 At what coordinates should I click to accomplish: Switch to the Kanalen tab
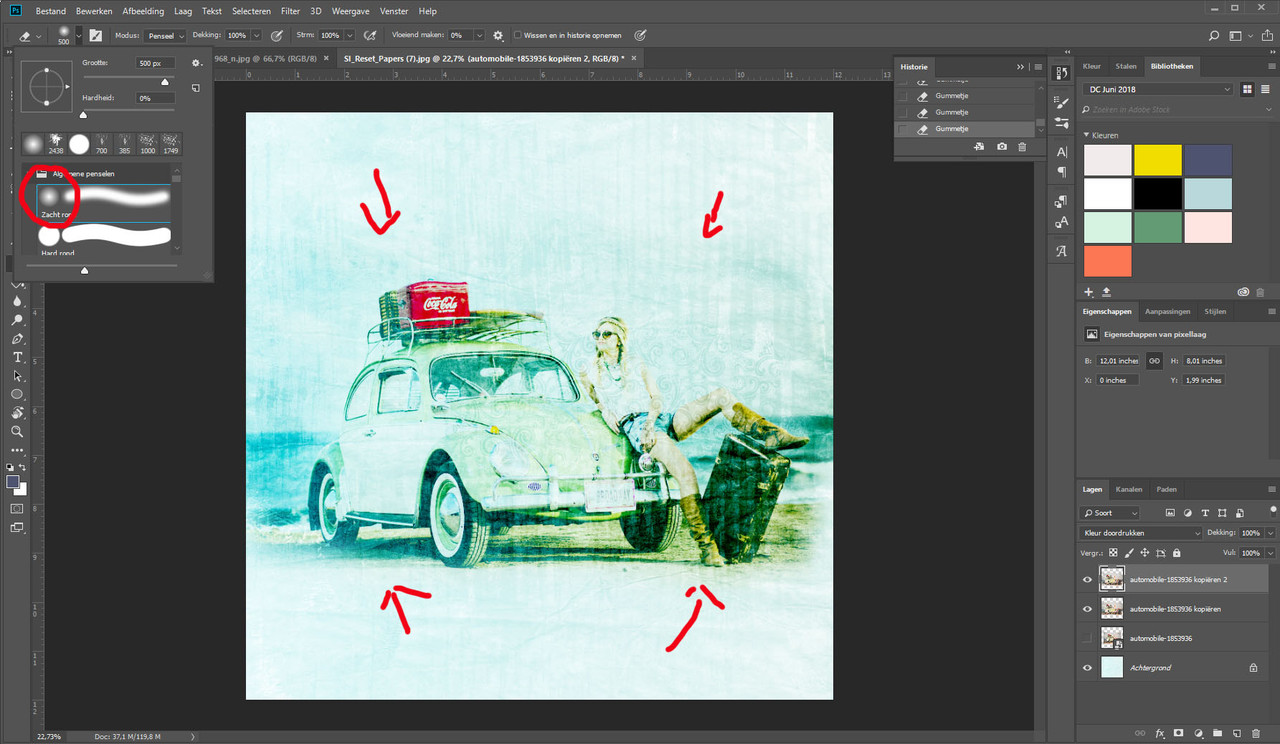[1129, 489]
